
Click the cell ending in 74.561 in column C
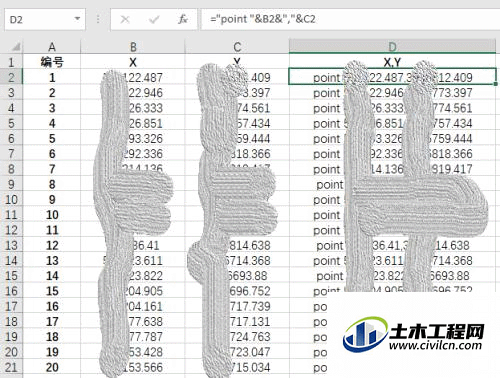point(237,108)
